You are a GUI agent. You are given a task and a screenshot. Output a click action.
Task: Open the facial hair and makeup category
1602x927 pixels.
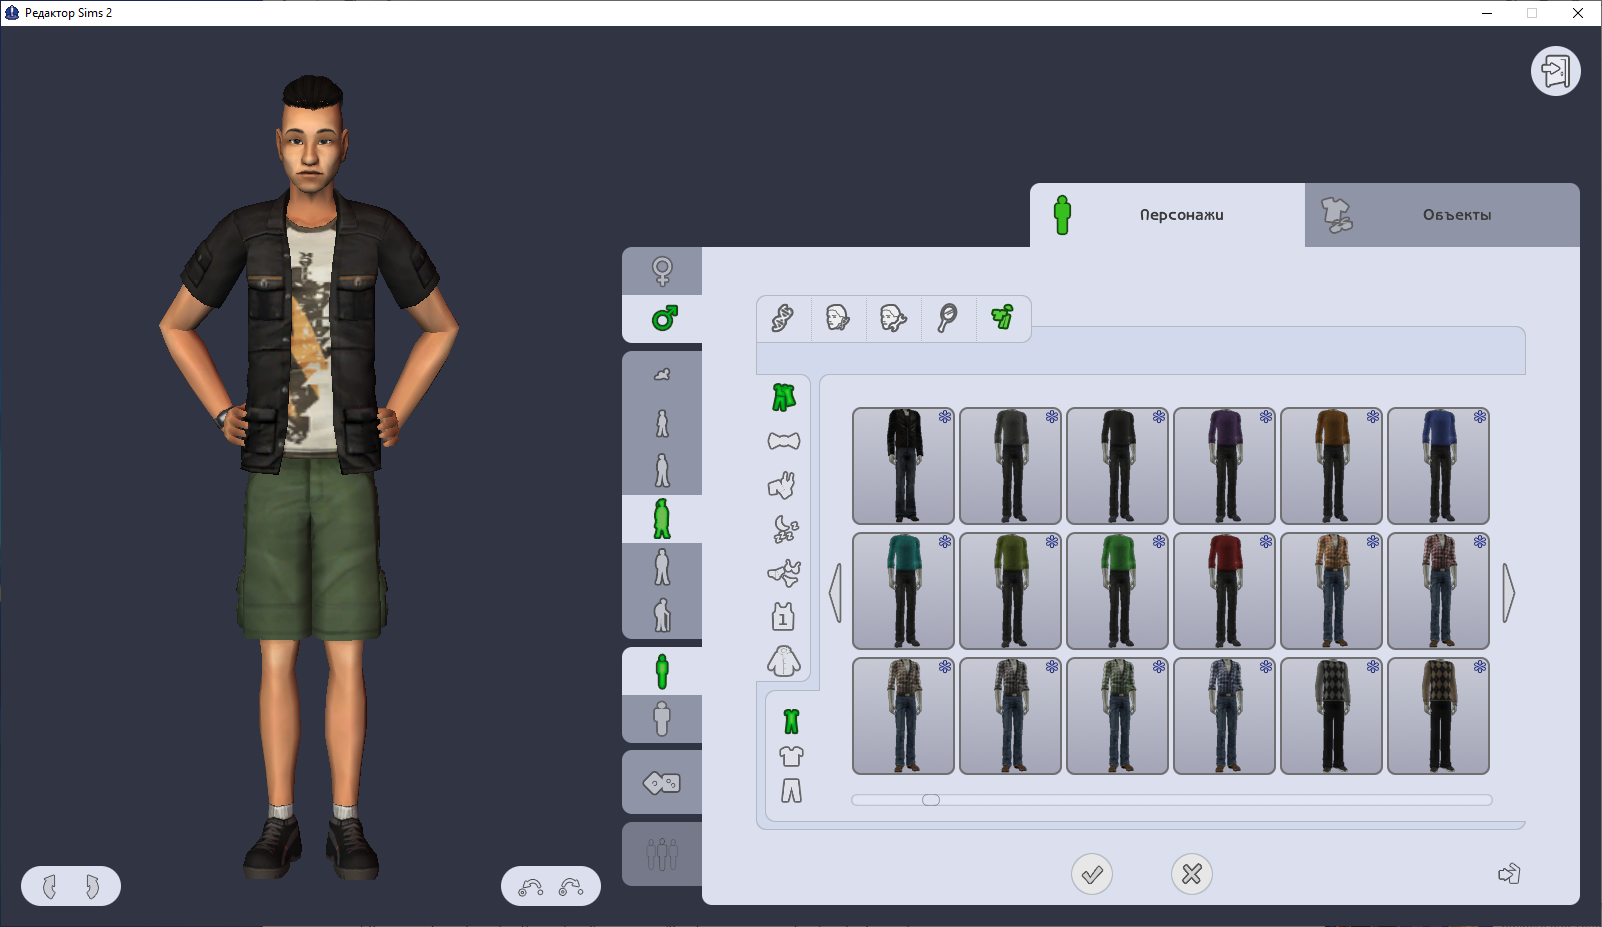(893, 319)
